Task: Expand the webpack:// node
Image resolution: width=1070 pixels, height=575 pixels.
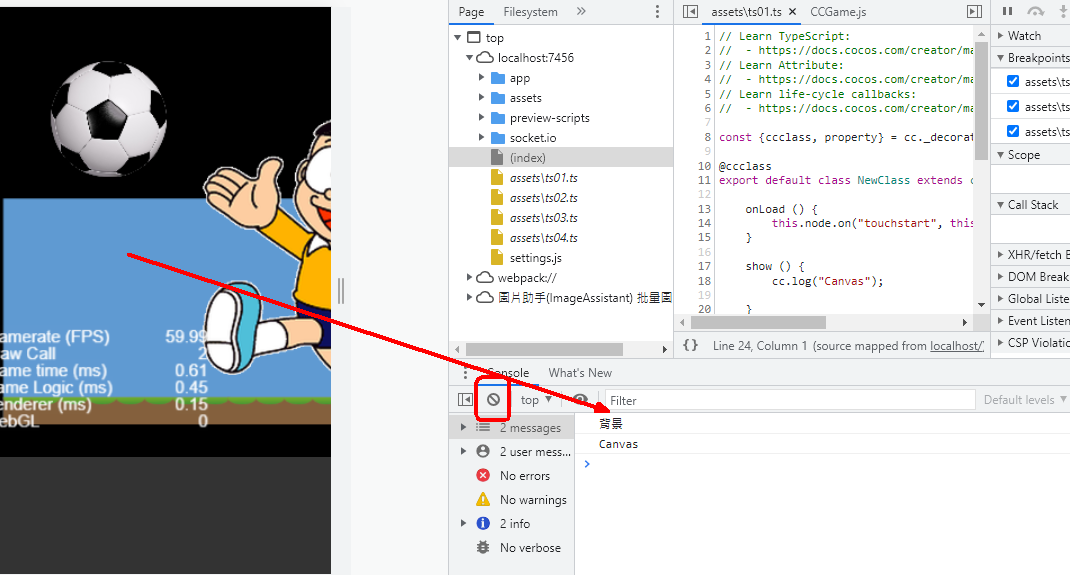Action: coord(469,277)
